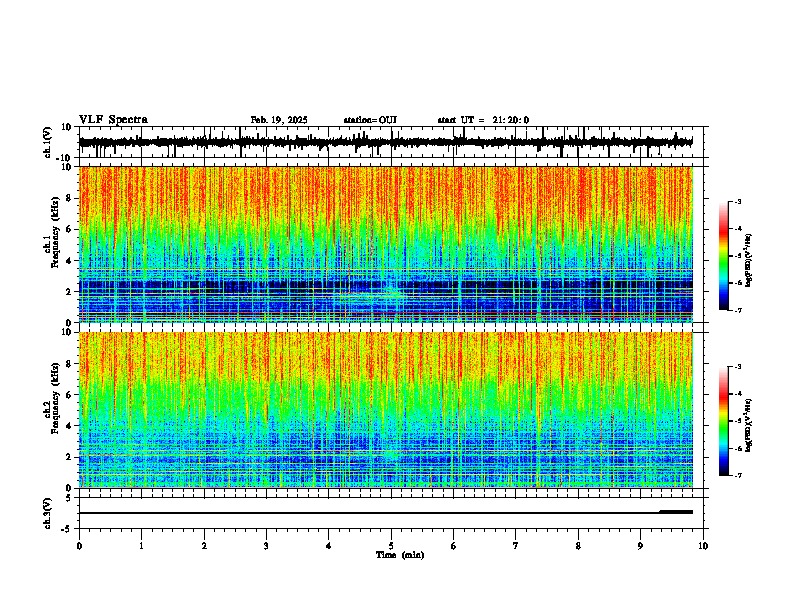Click the "Time (min)" axis title

[x=400, y=555]
